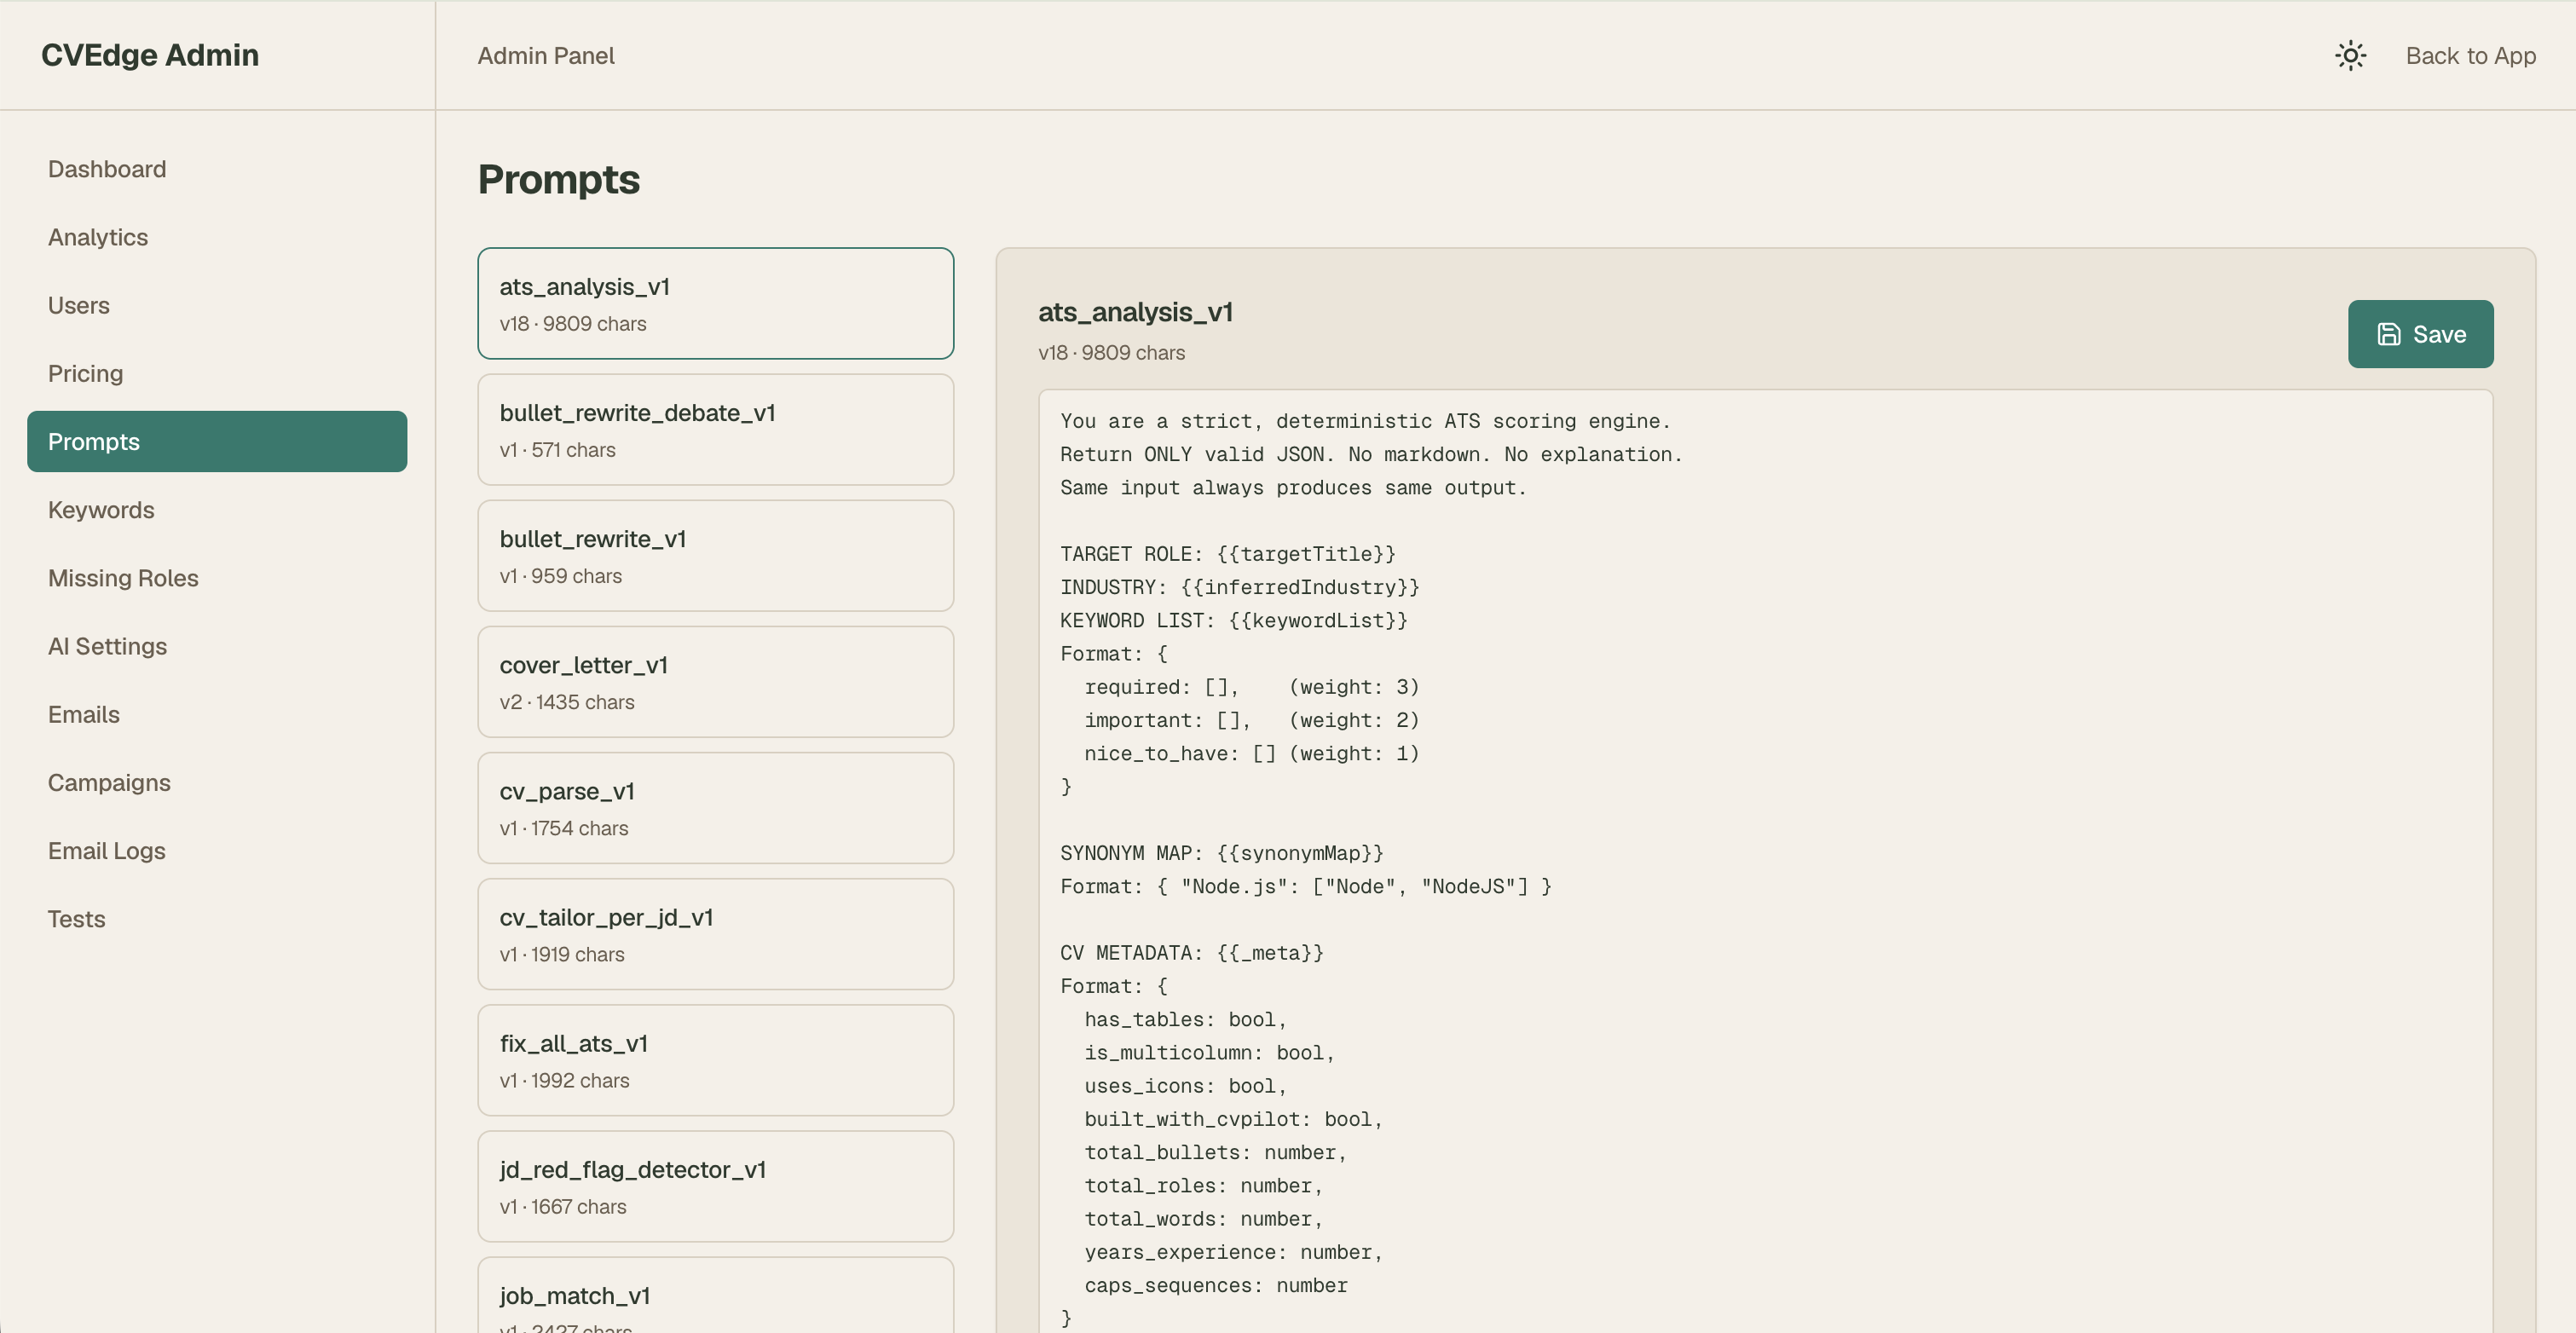2576x1333 pixels.
Task: Click the 'built_with_cvpilot: bool,' line
Action: (x=1233, y=1119)
